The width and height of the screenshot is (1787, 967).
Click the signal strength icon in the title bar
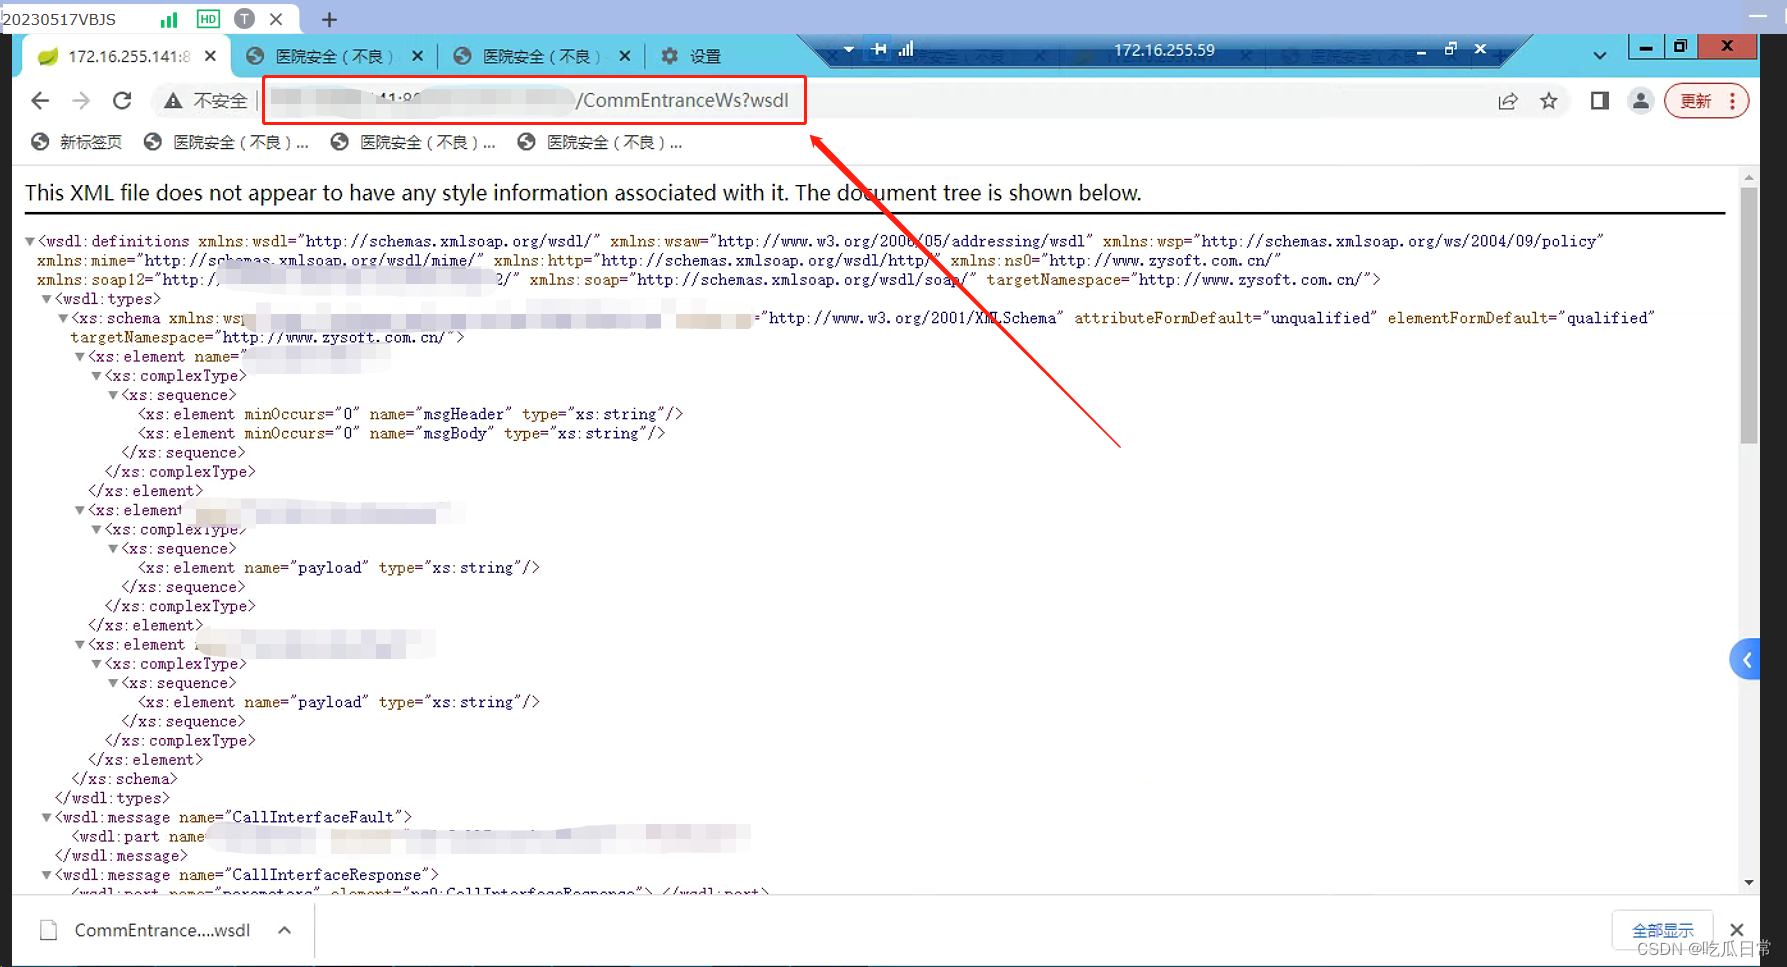(x=168, y=18)
